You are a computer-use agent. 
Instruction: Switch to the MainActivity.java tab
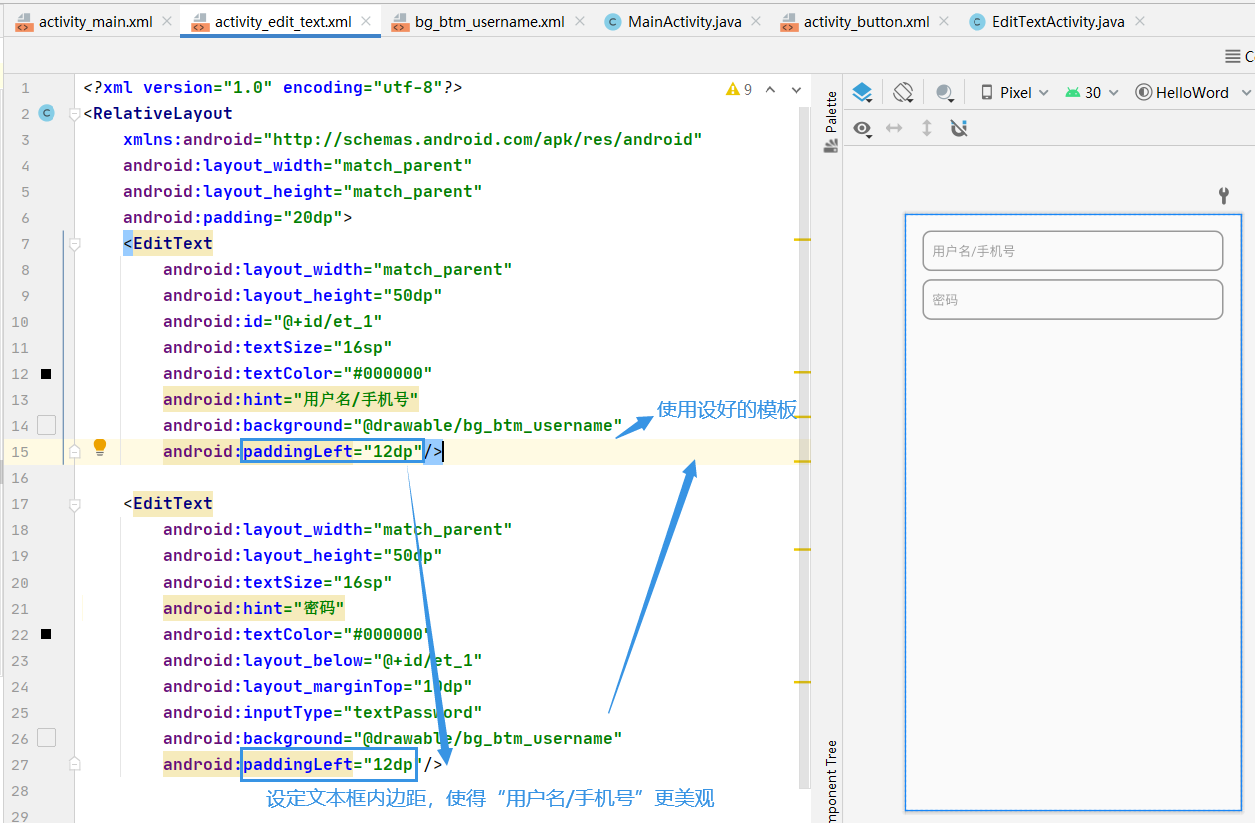click(x=684, y=21)
